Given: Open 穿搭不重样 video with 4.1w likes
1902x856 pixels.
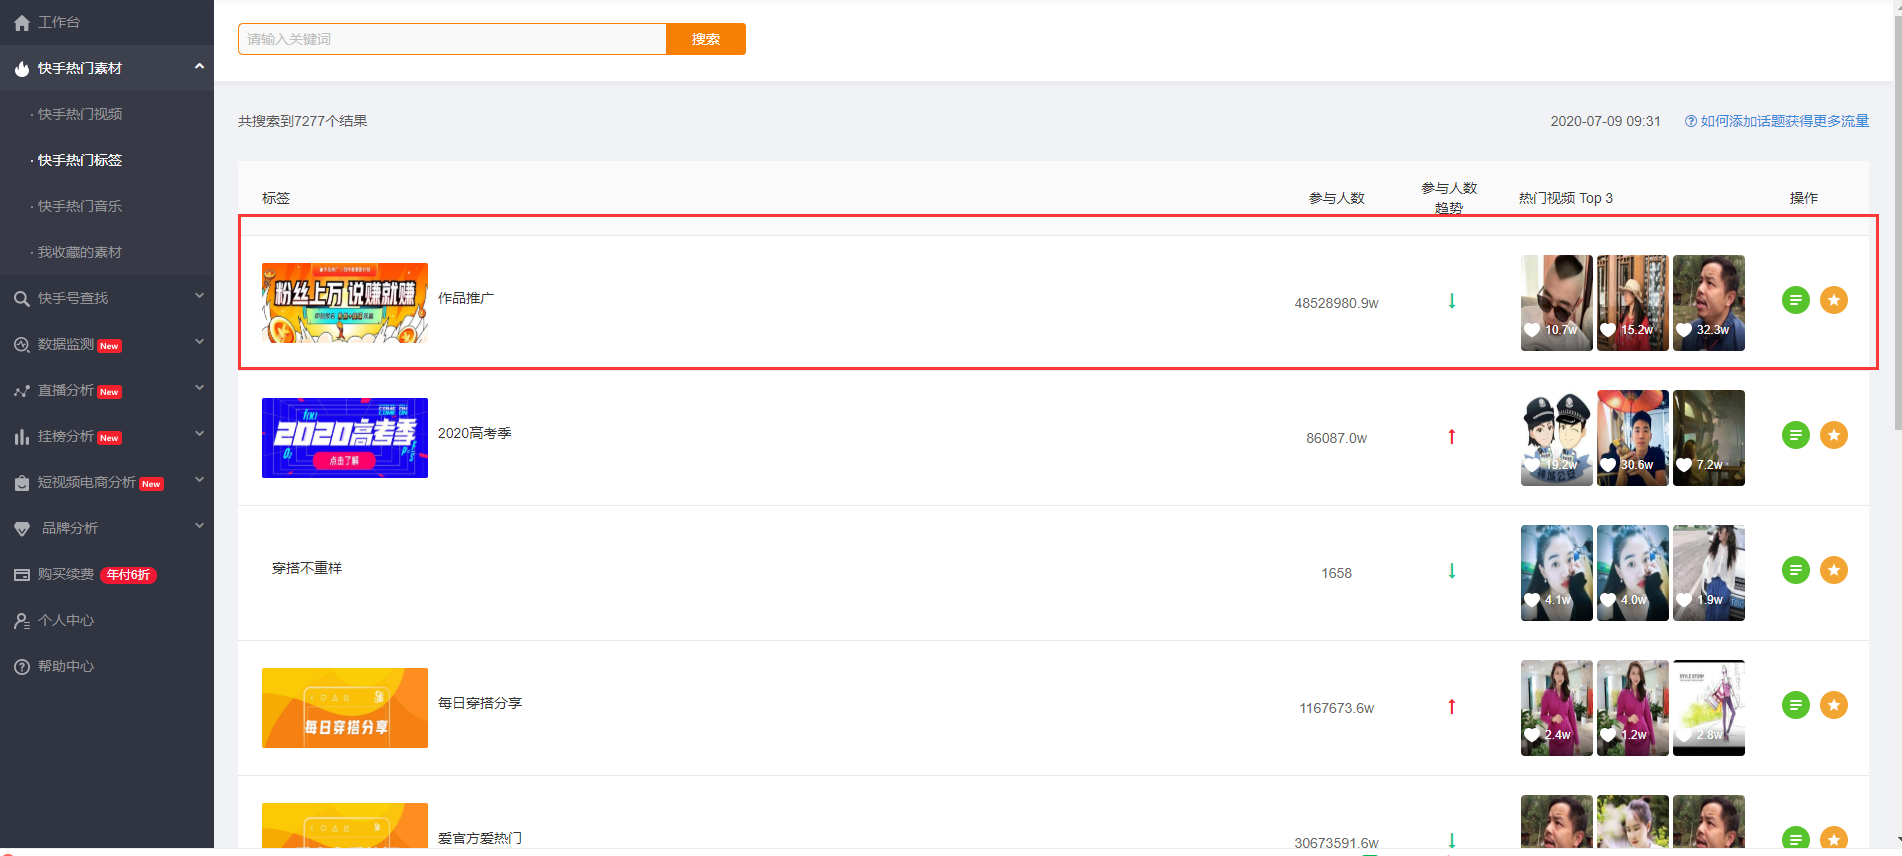Looking at the screenshot, I should tap(1557, 573).
